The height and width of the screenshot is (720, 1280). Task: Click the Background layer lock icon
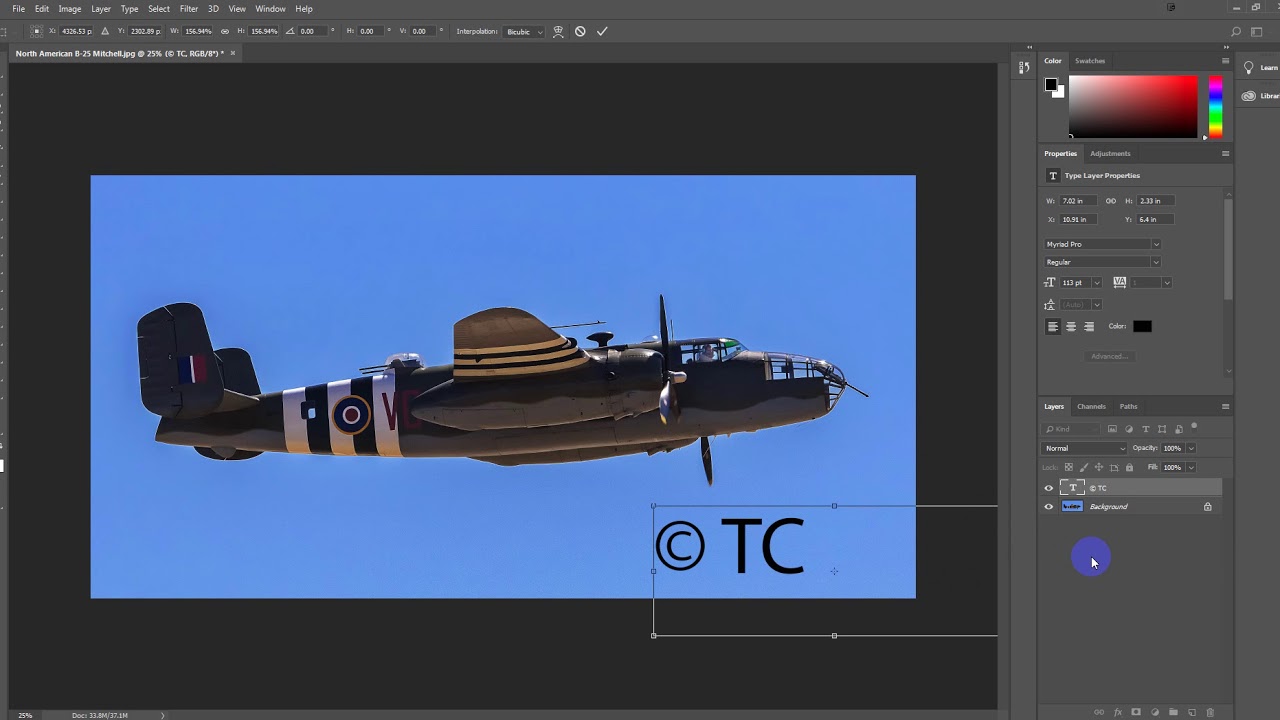click(x=1207, y=507)
